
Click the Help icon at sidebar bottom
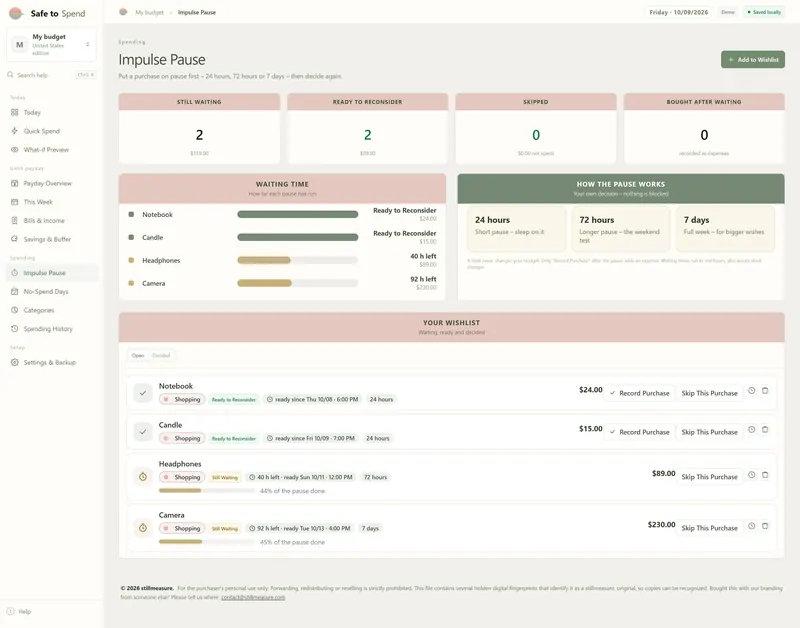pyautogui.click(x=10, y=611)
